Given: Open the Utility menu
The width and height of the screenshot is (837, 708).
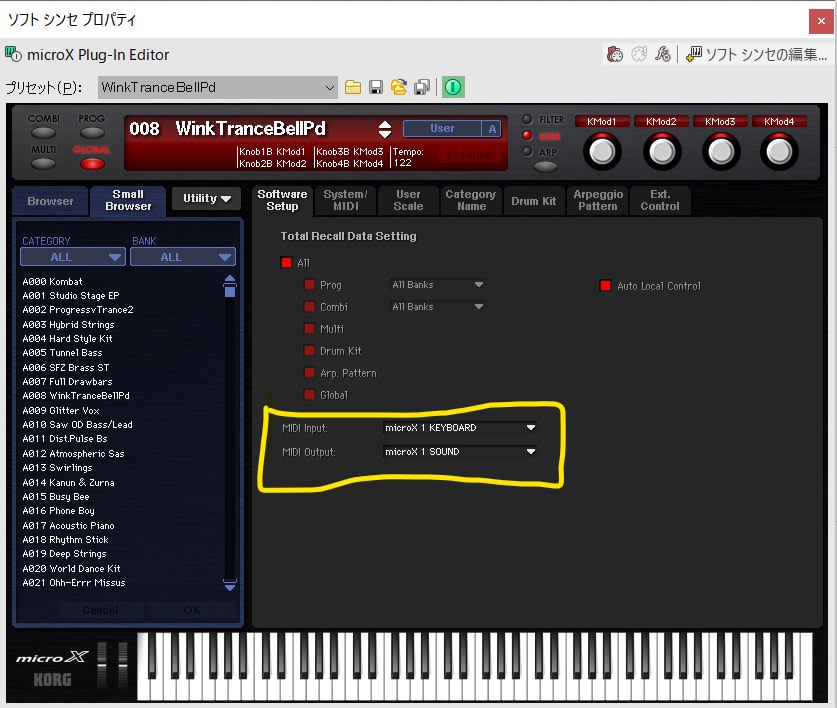Looking at the screenshot, I should (x=207, y=198).
